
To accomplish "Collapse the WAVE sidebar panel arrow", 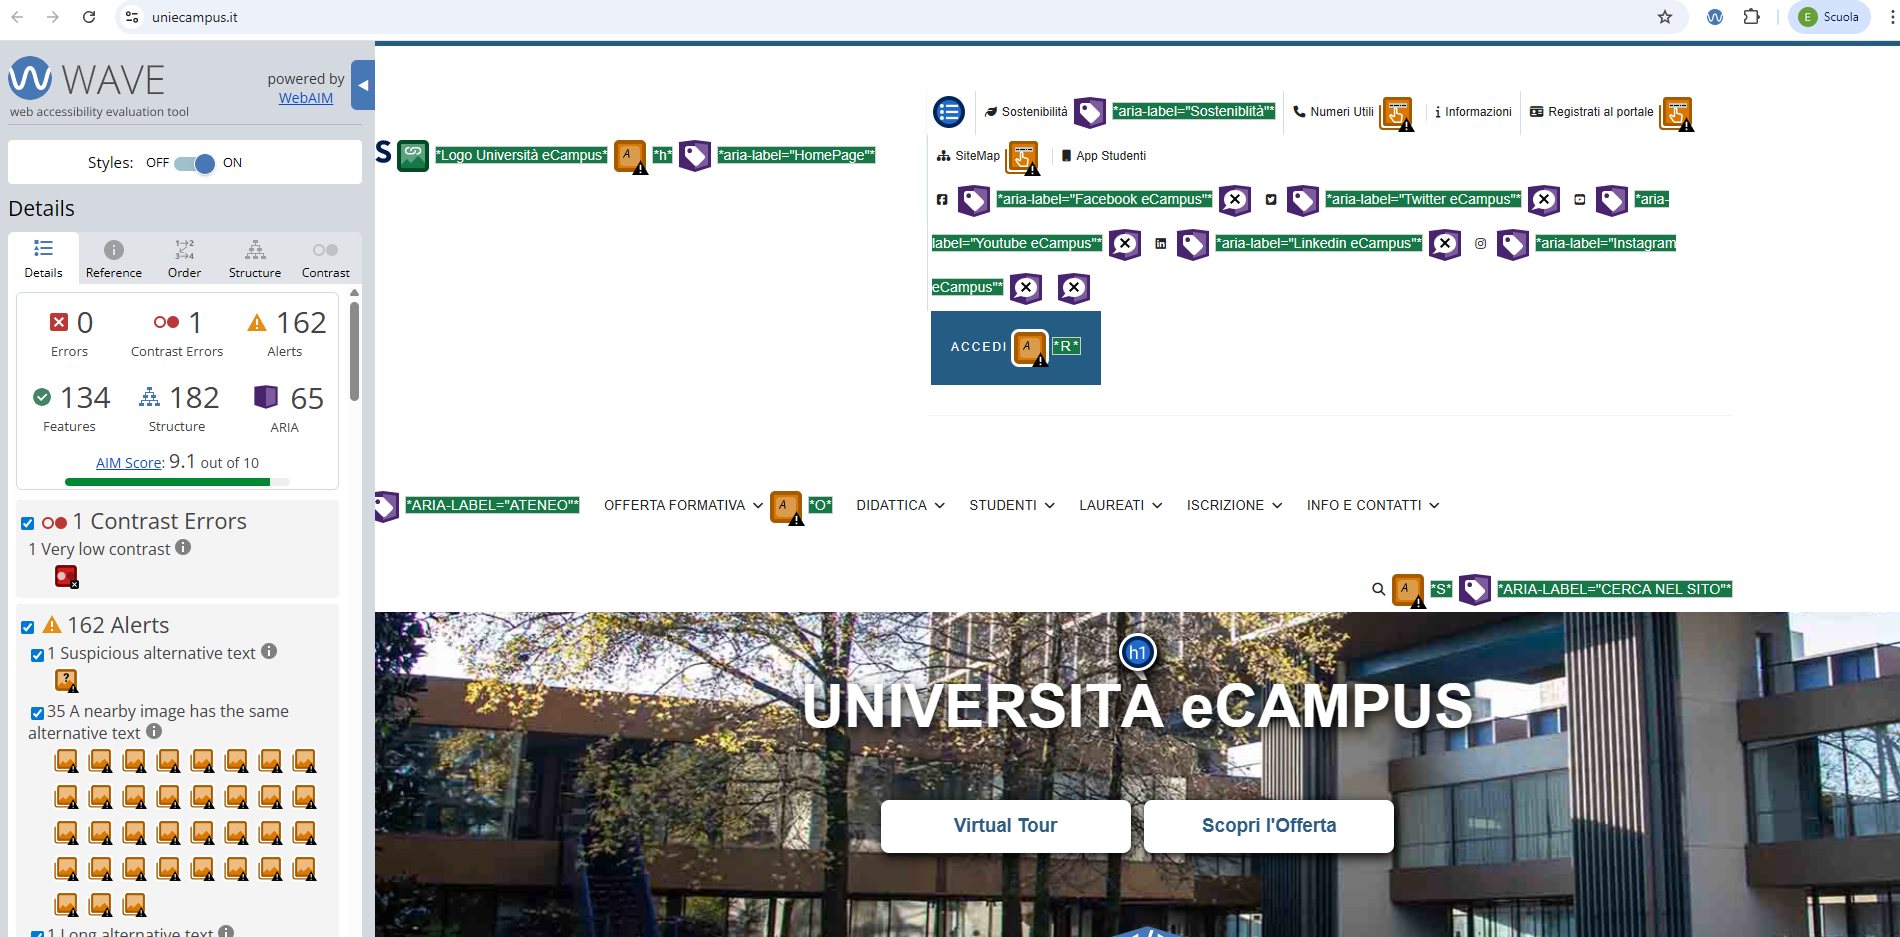I will pyautogui.click(x=364, y=86).
